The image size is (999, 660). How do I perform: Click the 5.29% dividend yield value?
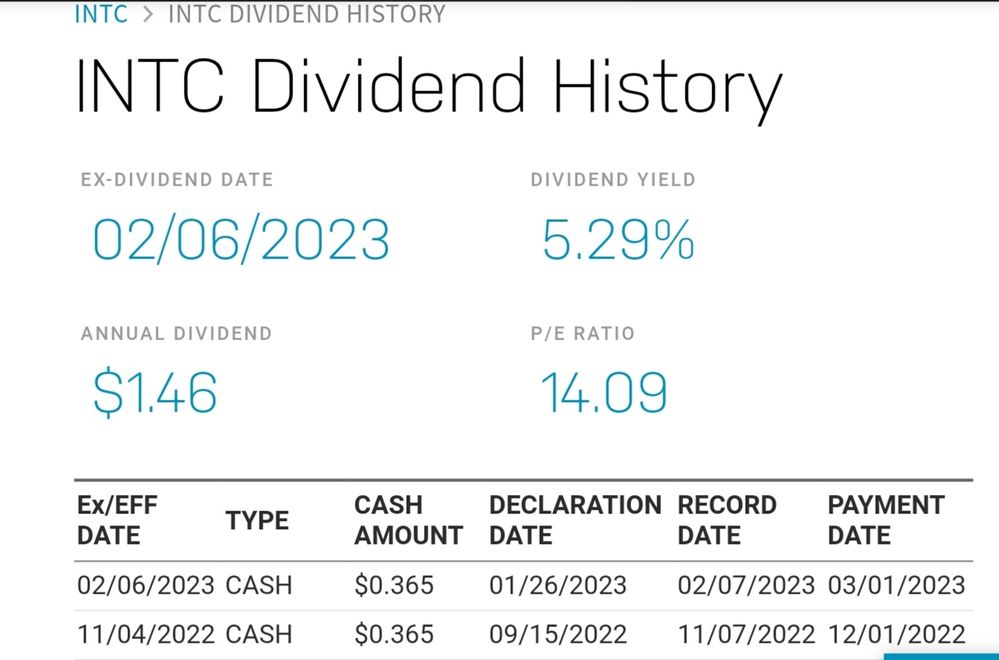click(x=617, y=241)
